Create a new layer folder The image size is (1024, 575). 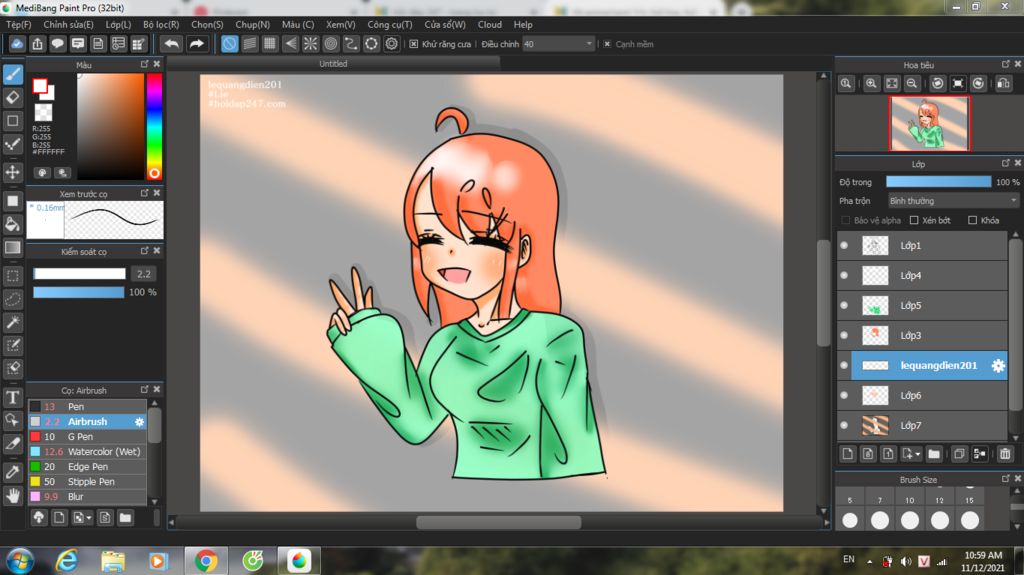click(934, 453)
